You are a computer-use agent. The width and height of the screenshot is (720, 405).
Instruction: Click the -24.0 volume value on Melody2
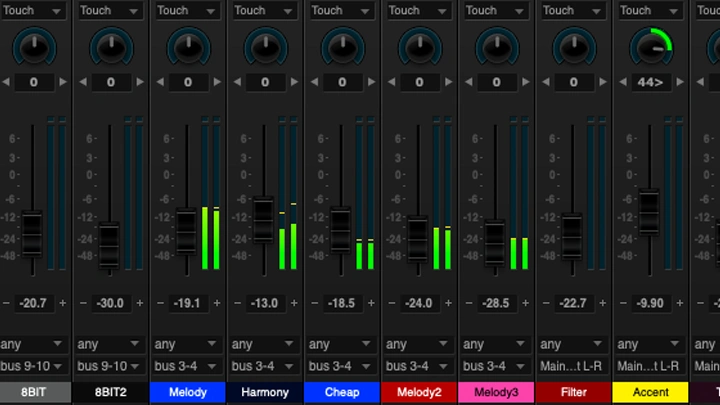pos(419,303)
